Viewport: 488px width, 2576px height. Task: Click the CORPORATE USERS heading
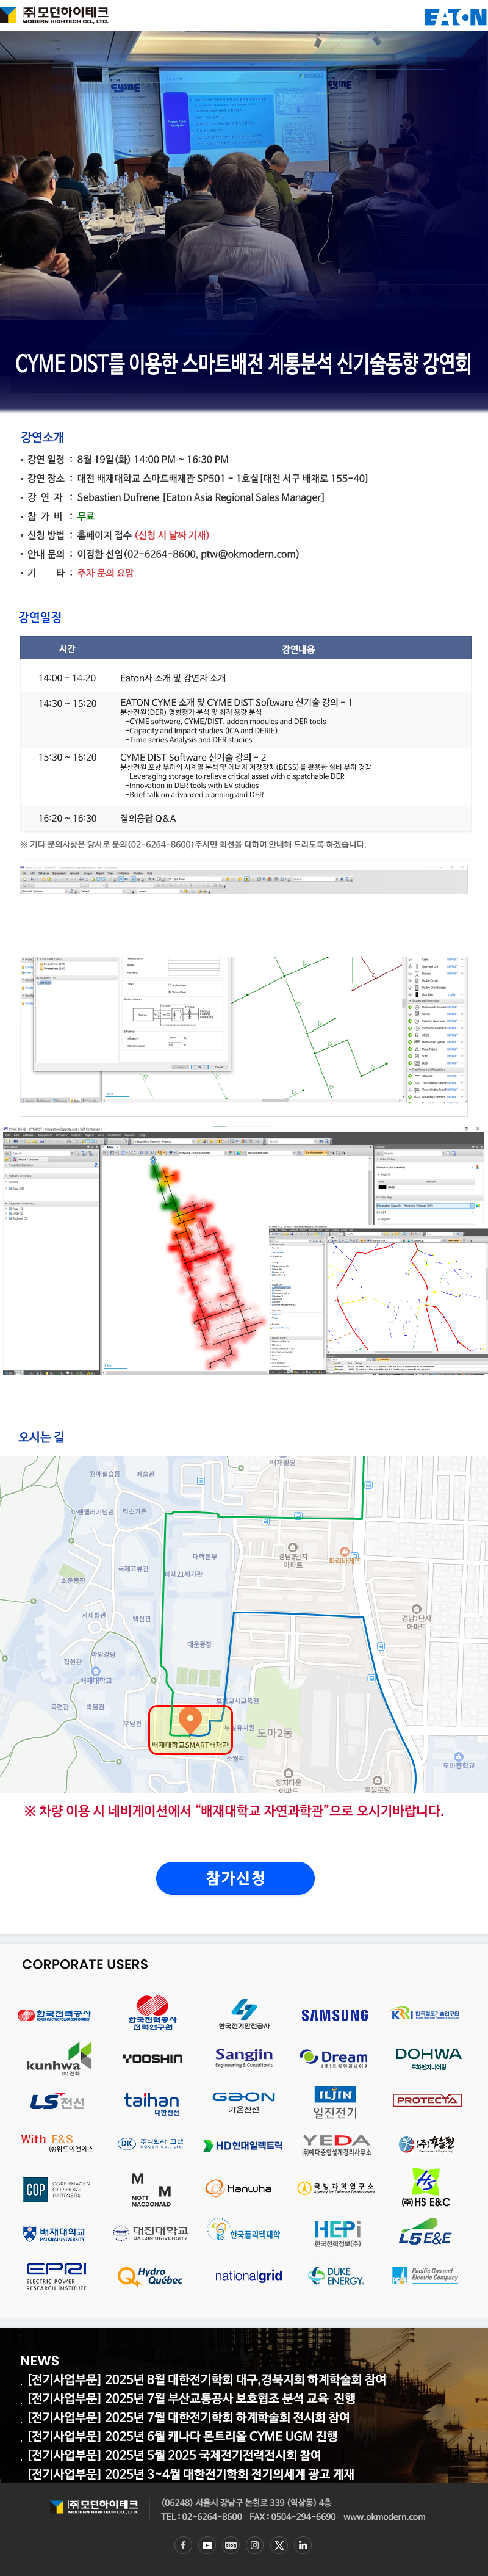pos(85,1964)
